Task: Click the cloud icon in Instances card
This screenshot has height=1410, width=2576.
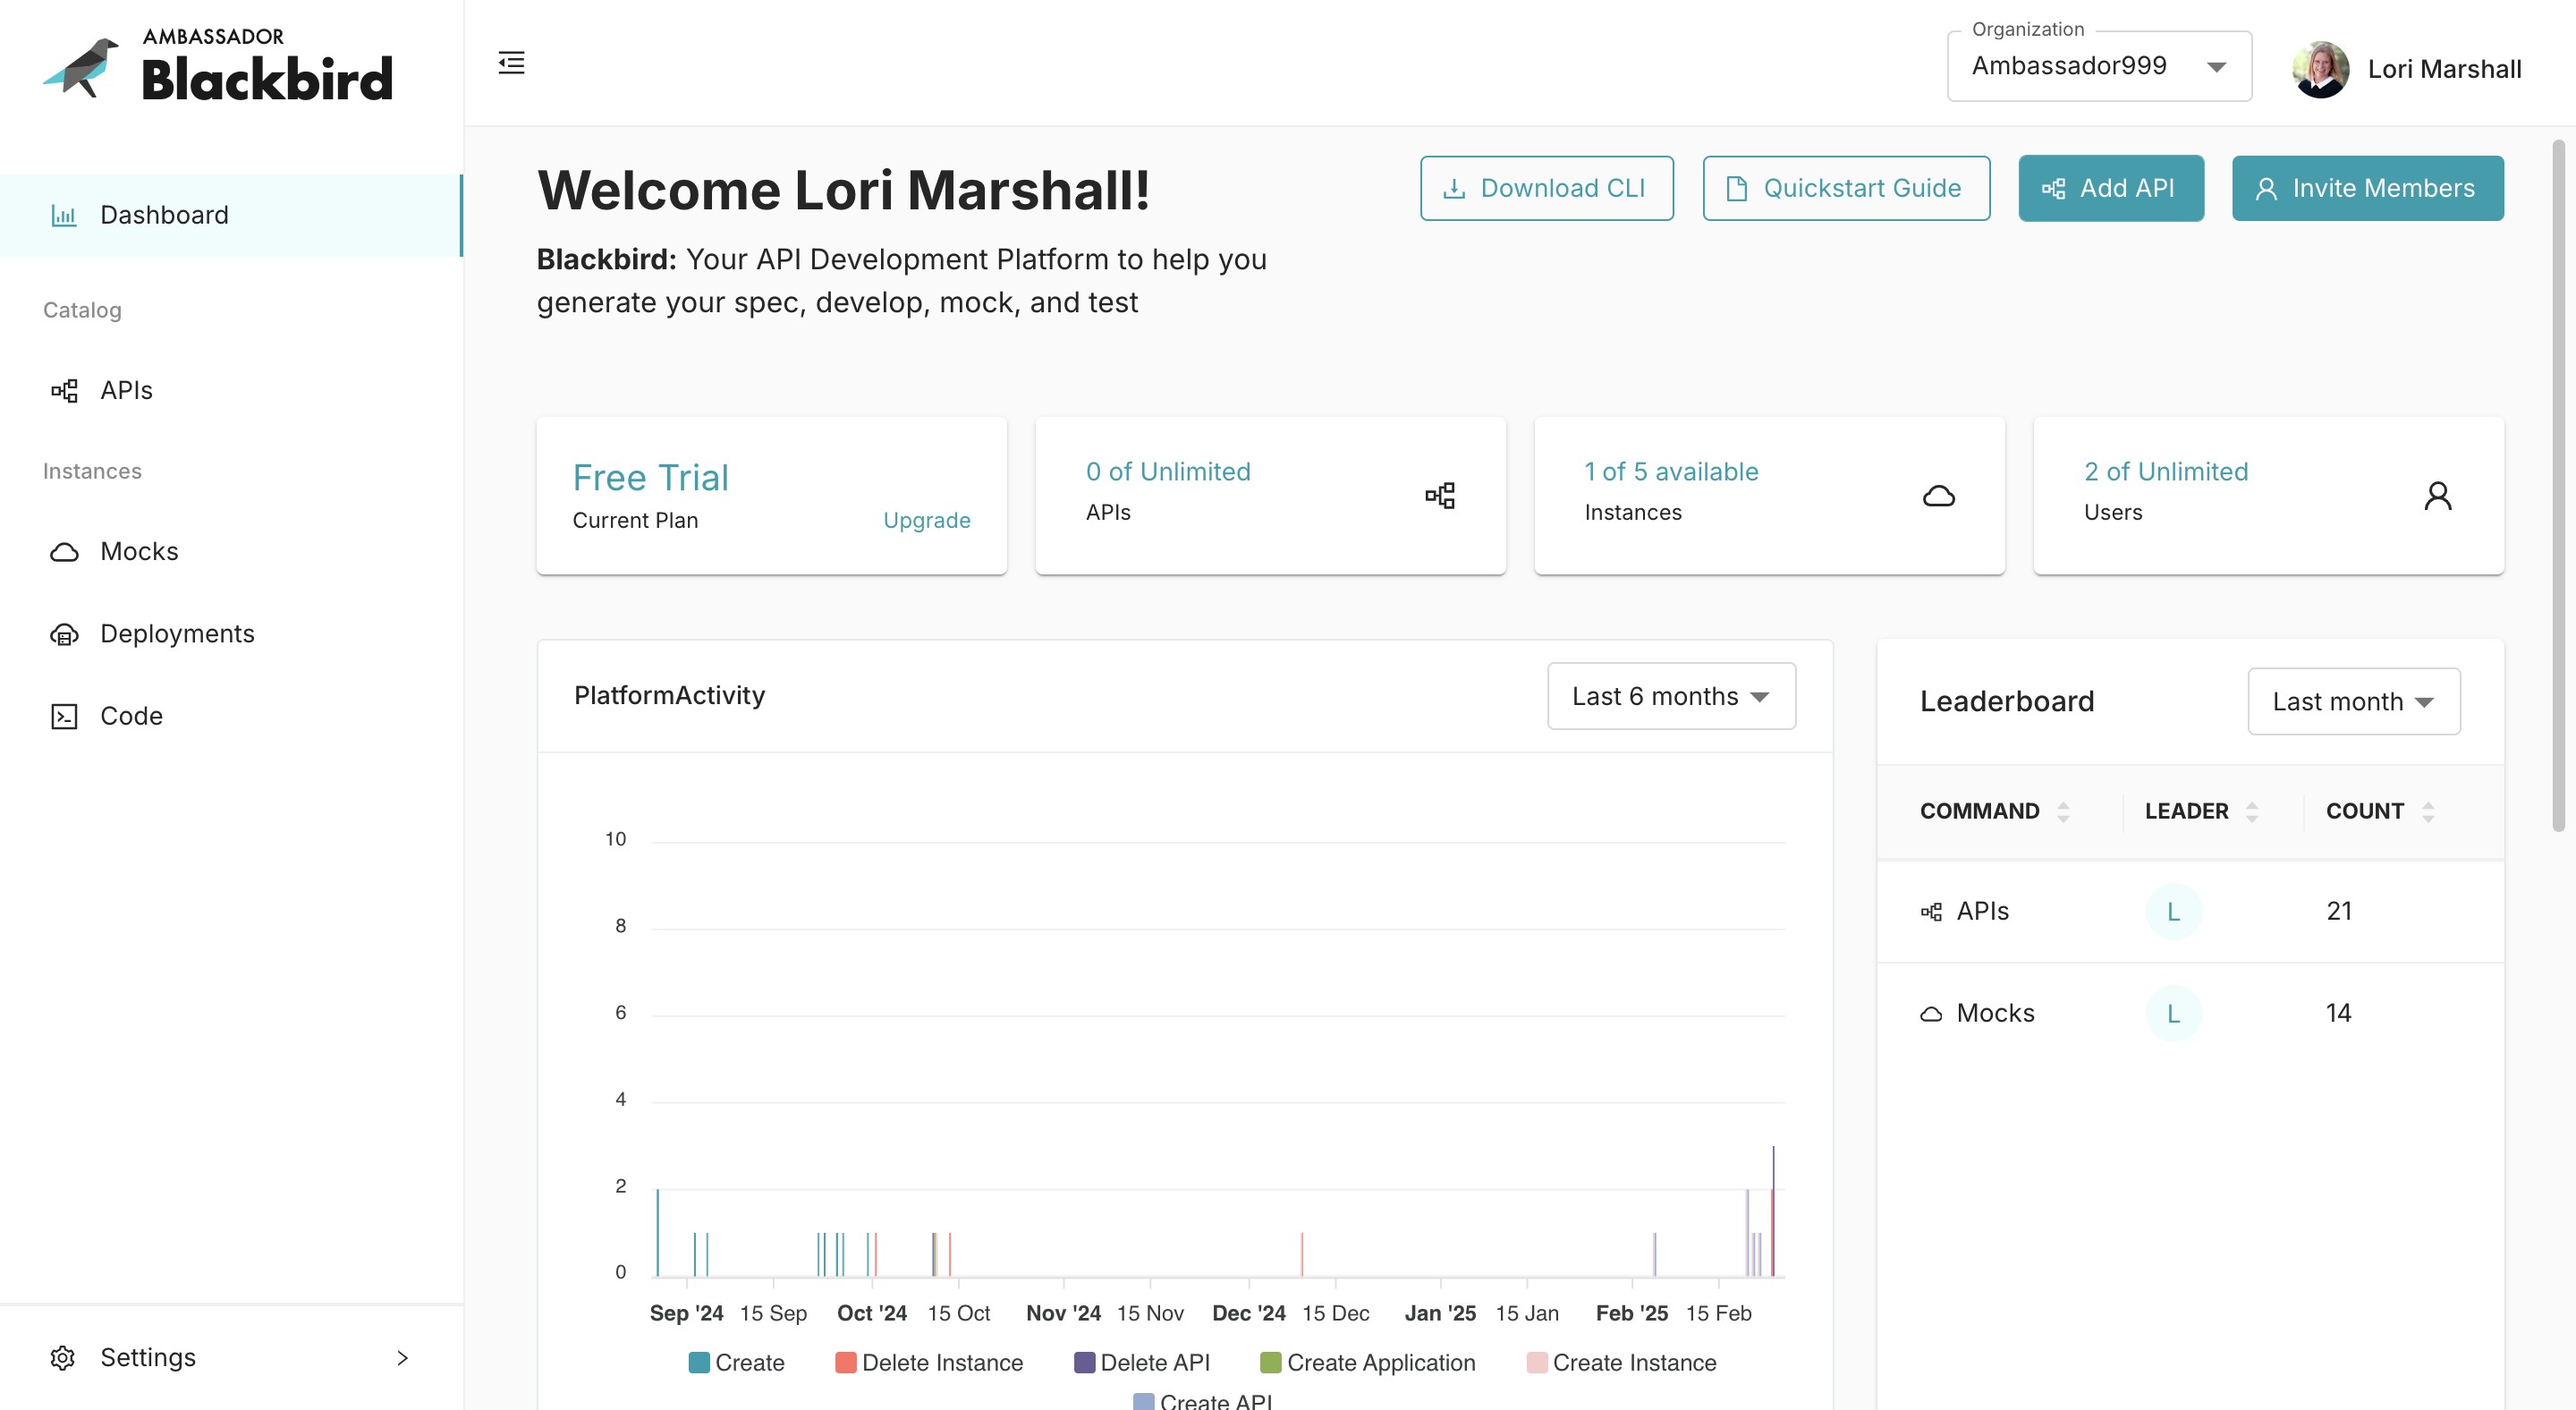Action: pos(1938,495)
